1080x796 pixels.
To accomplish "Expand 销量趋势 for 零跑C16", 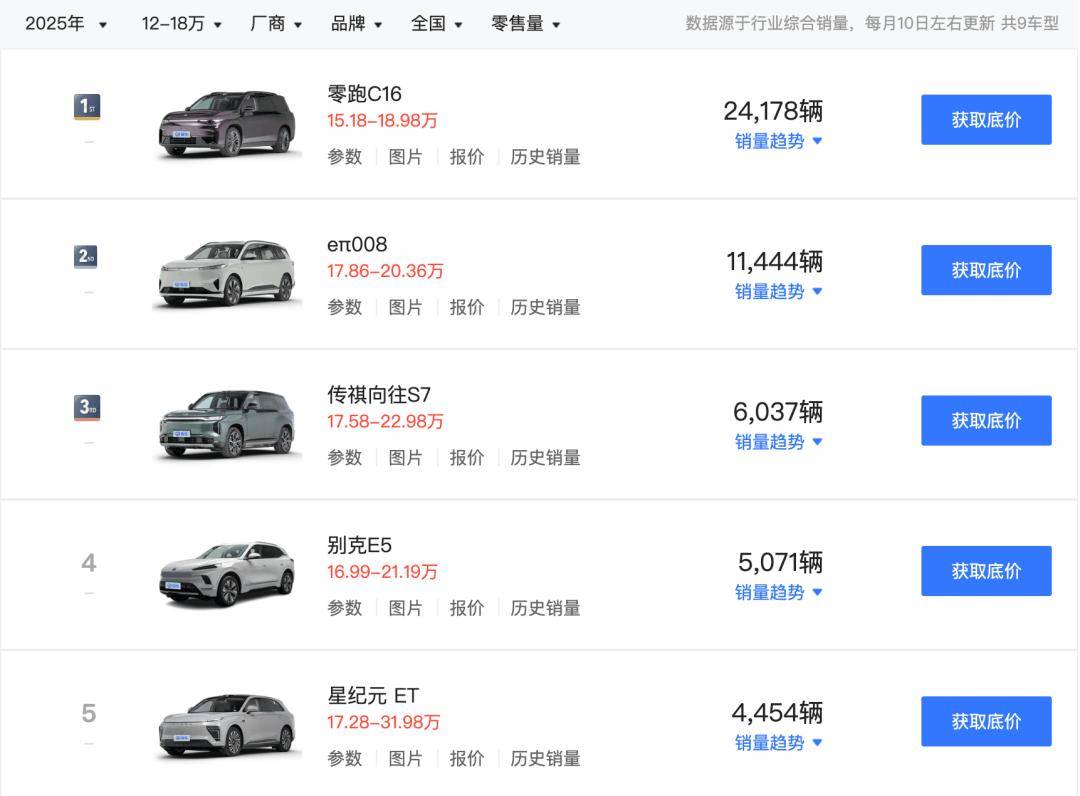I will (778, 142).
